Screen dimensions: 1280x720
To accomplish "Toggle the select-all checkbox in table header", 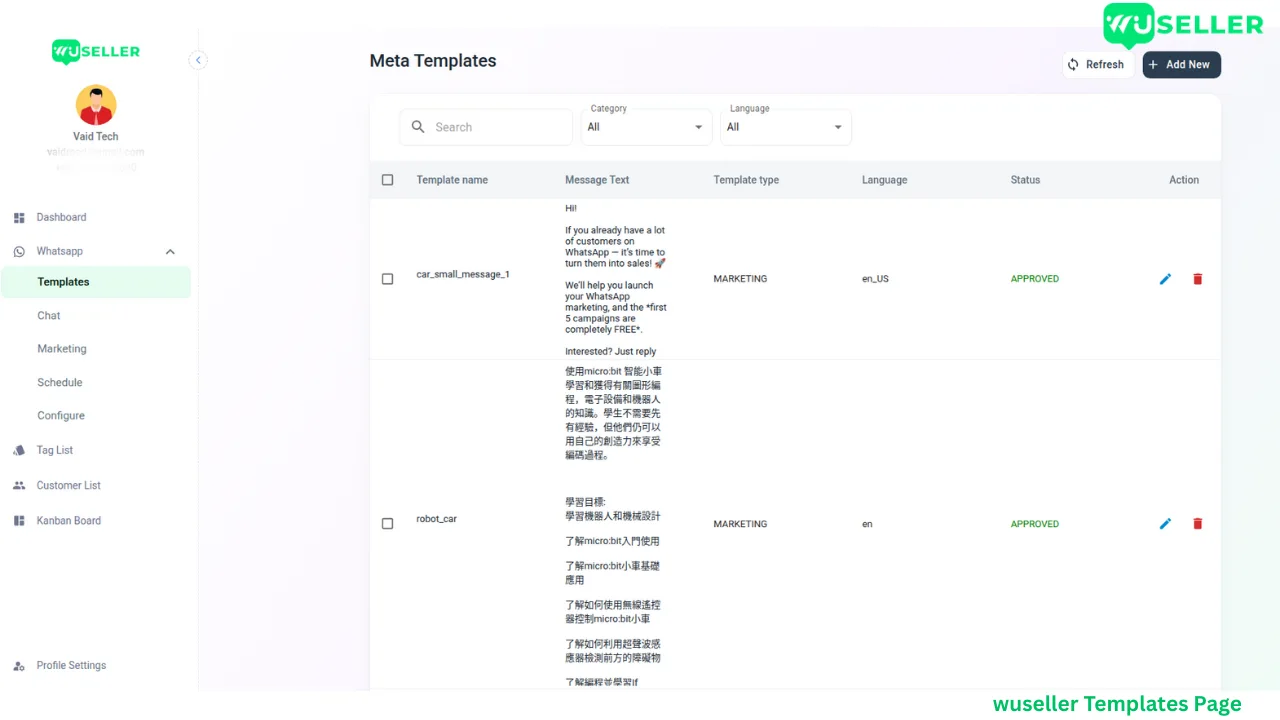I will click(388, 180).
